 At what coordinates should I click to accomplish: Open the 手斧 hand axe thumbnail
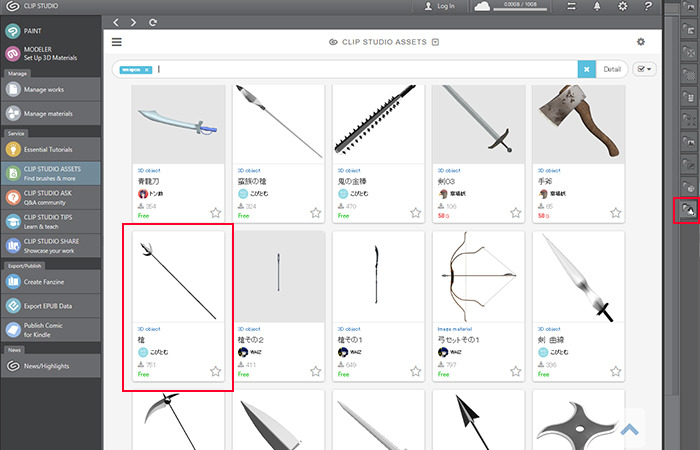(579, 124)
